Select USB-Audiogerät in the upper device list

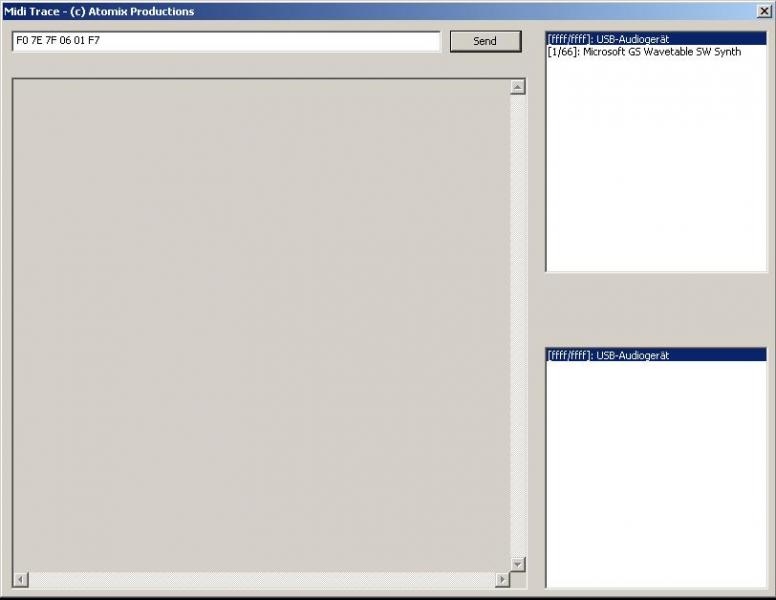[656, 39]
